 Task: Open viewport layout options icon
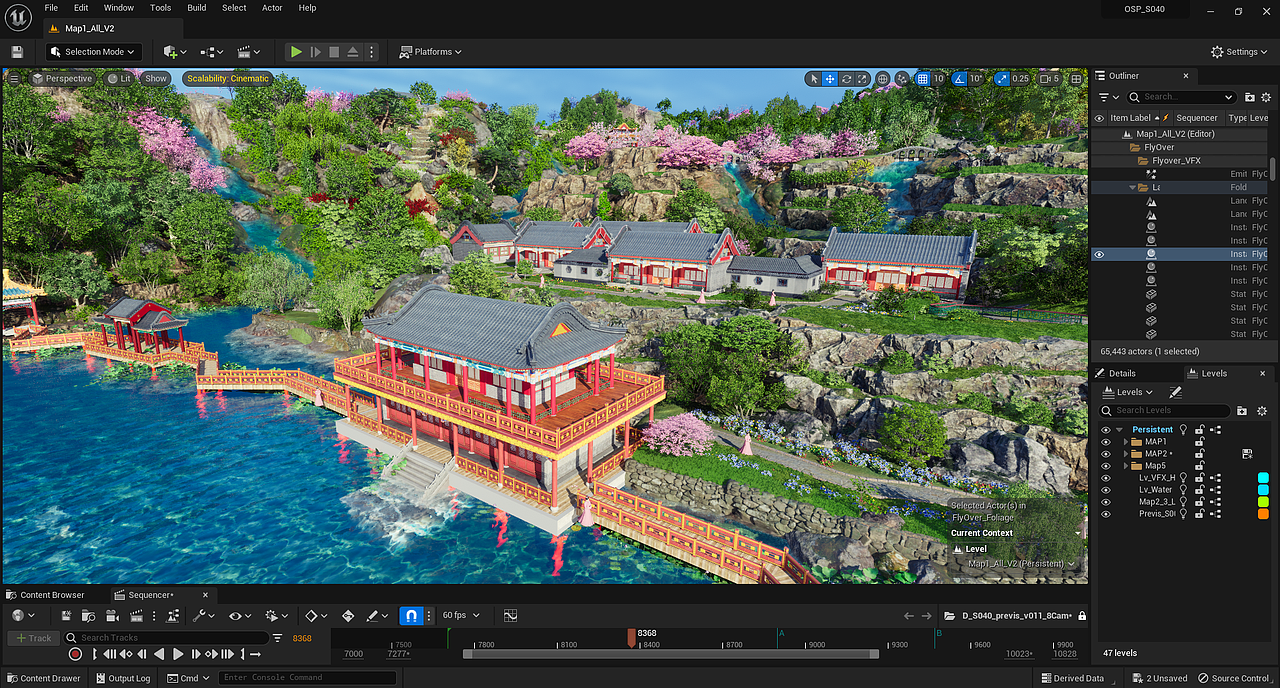[1076, 79]
